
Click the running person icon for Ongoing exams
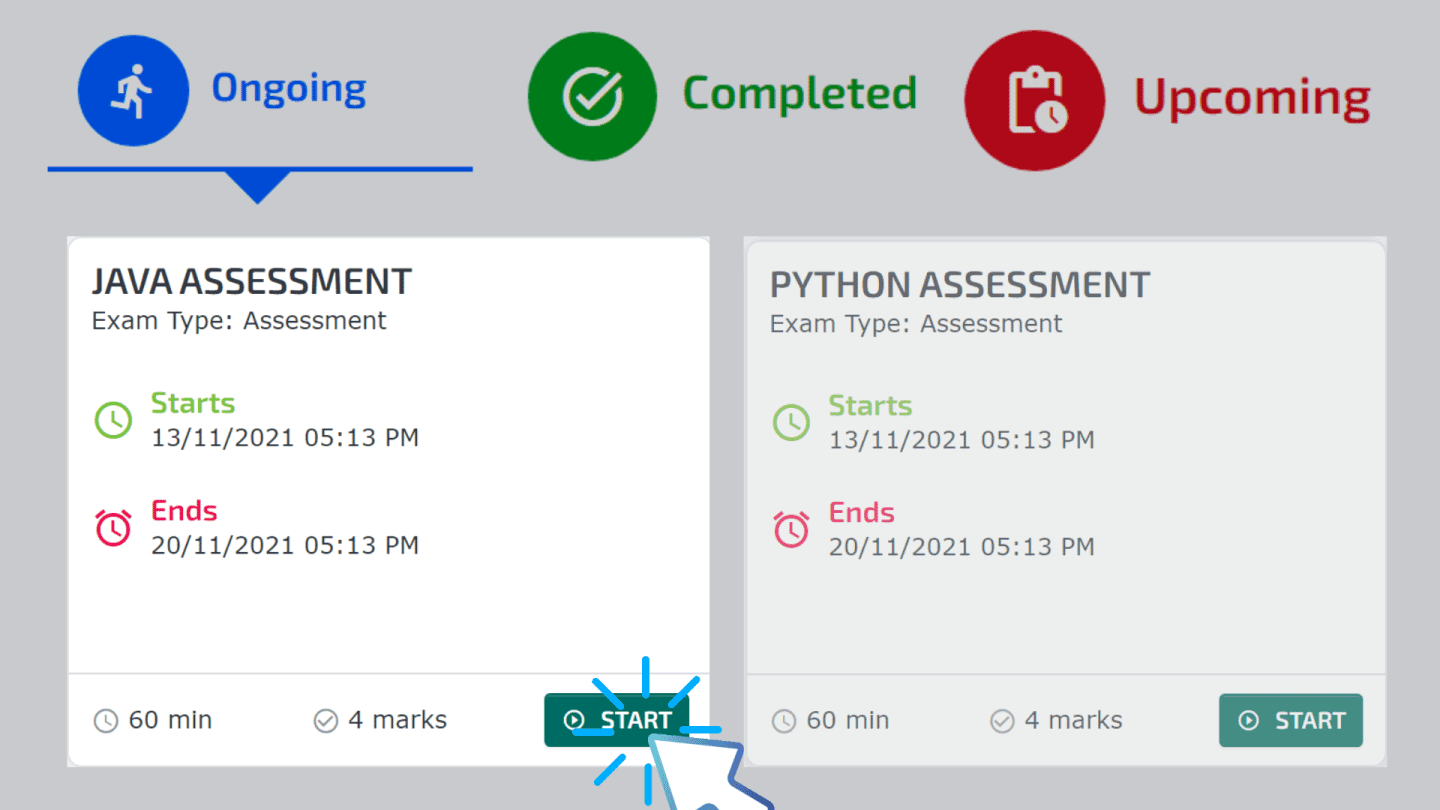coord(133,90)
